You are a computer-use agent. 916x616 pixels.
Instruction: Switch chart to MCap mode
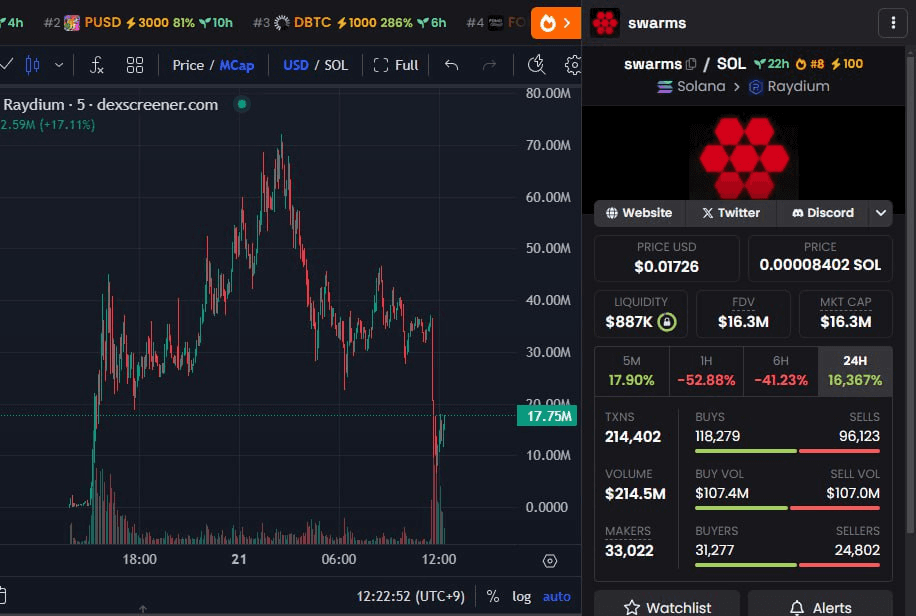click(237, 65)
